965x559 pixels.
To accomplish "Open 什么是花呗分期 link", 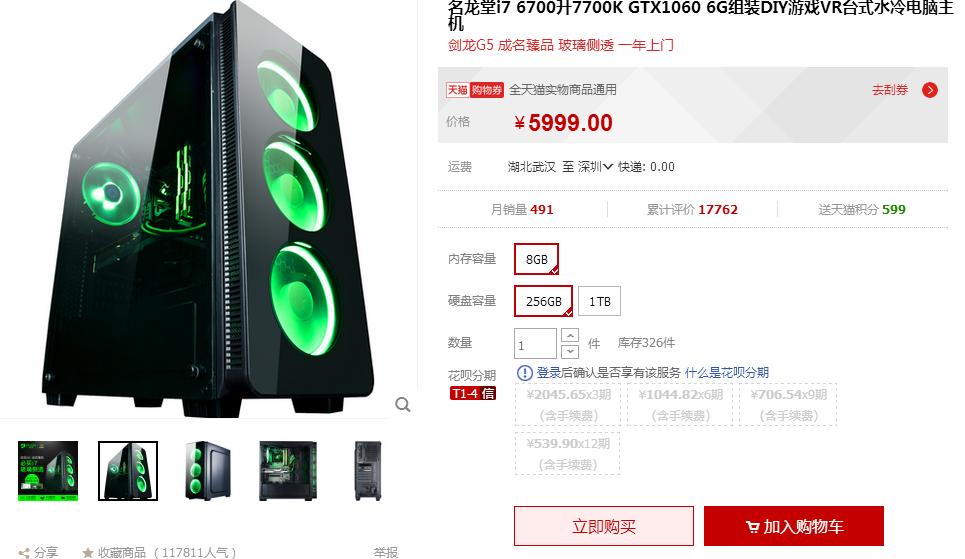I will pyautogui.click(x=727, y=372).
